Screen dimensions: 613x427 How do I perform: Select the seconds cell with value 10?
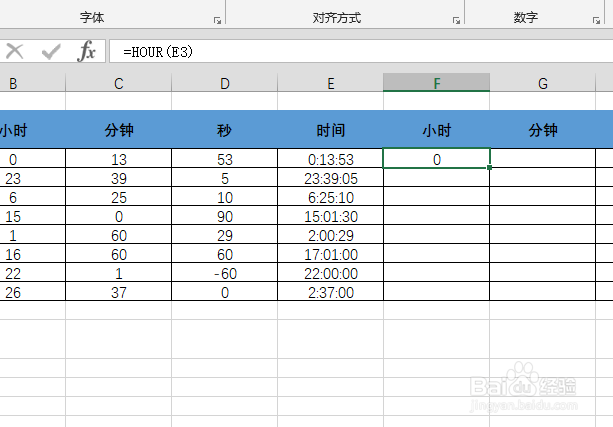pyautogui.click(x=225, y=197)
